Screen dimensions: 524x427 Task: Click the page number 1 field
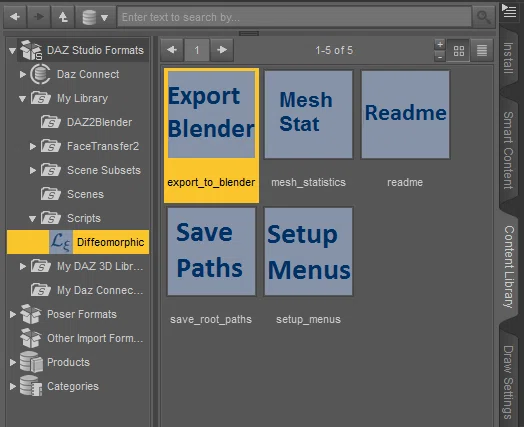(197, 50)
